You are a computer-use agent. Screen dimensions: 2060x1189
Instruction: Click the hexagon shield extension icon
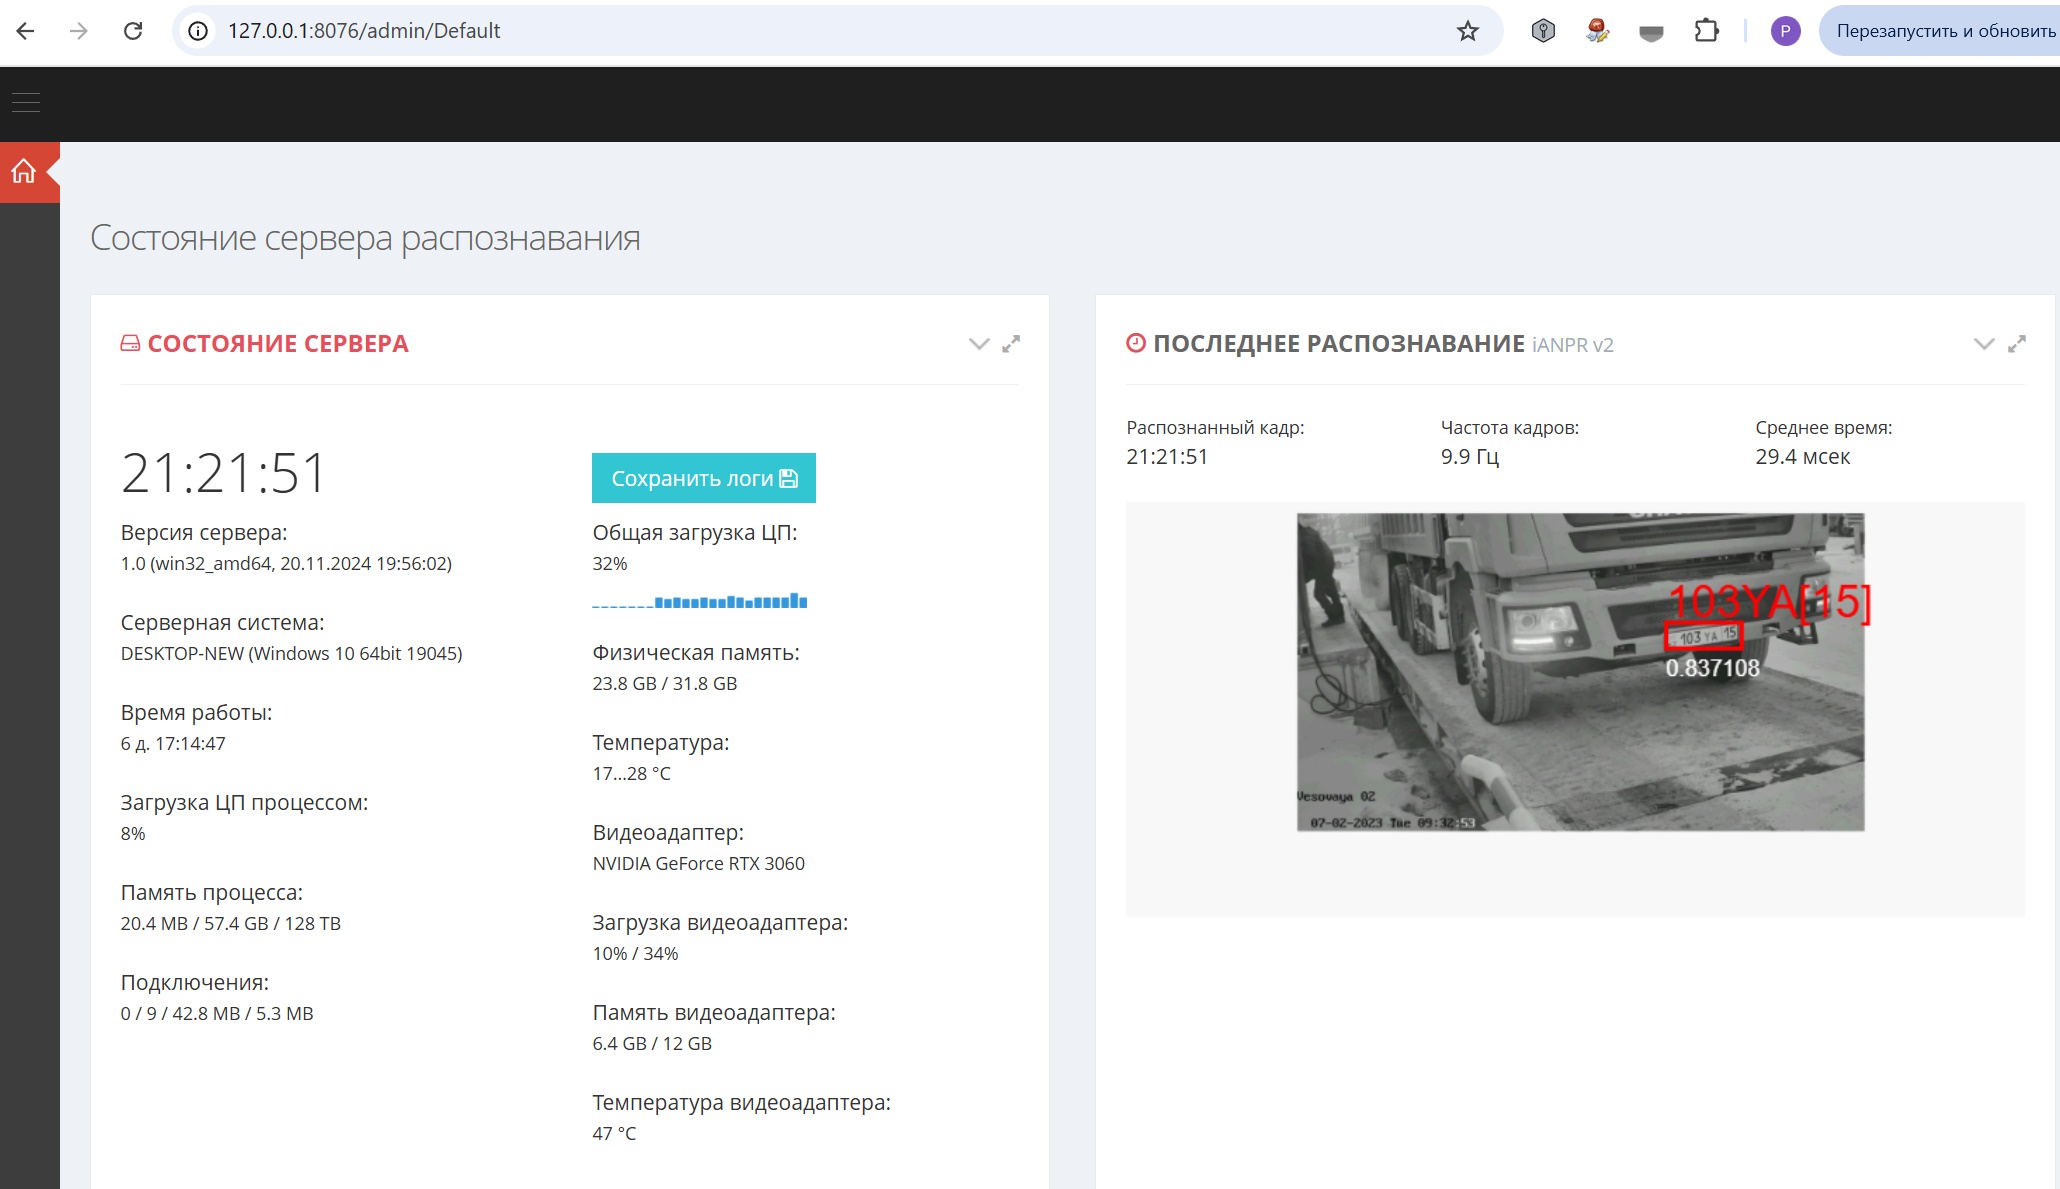tap(1543, 31)
